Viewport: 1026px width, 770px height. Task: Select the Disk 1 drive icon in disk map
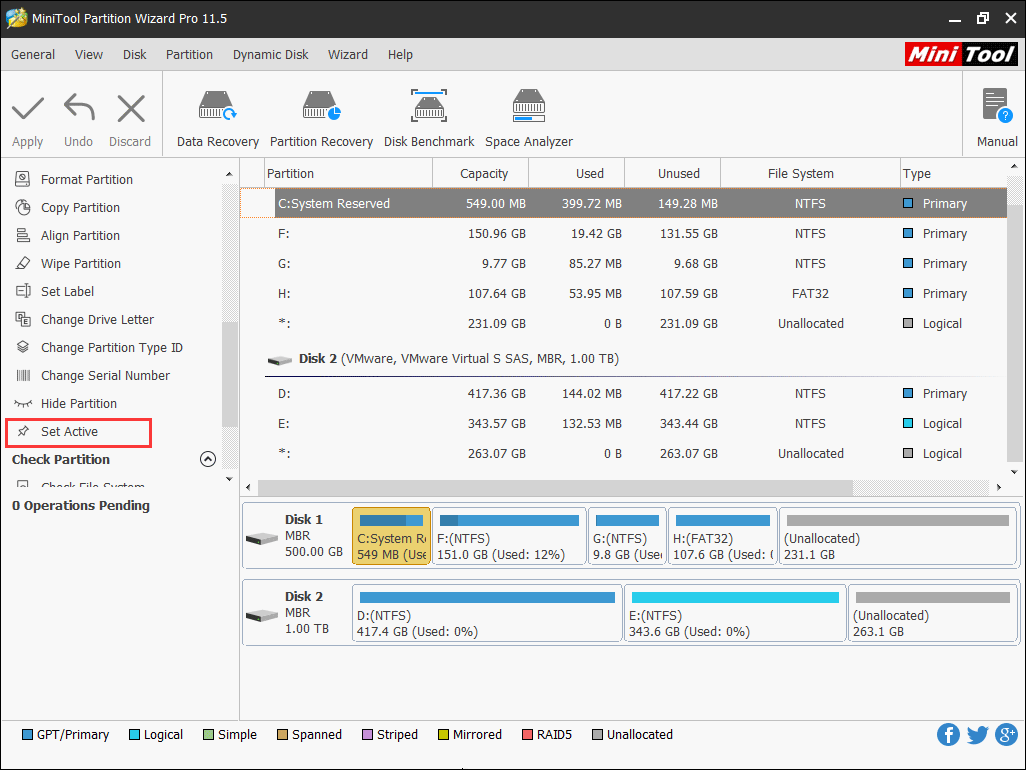pos(262,538)
